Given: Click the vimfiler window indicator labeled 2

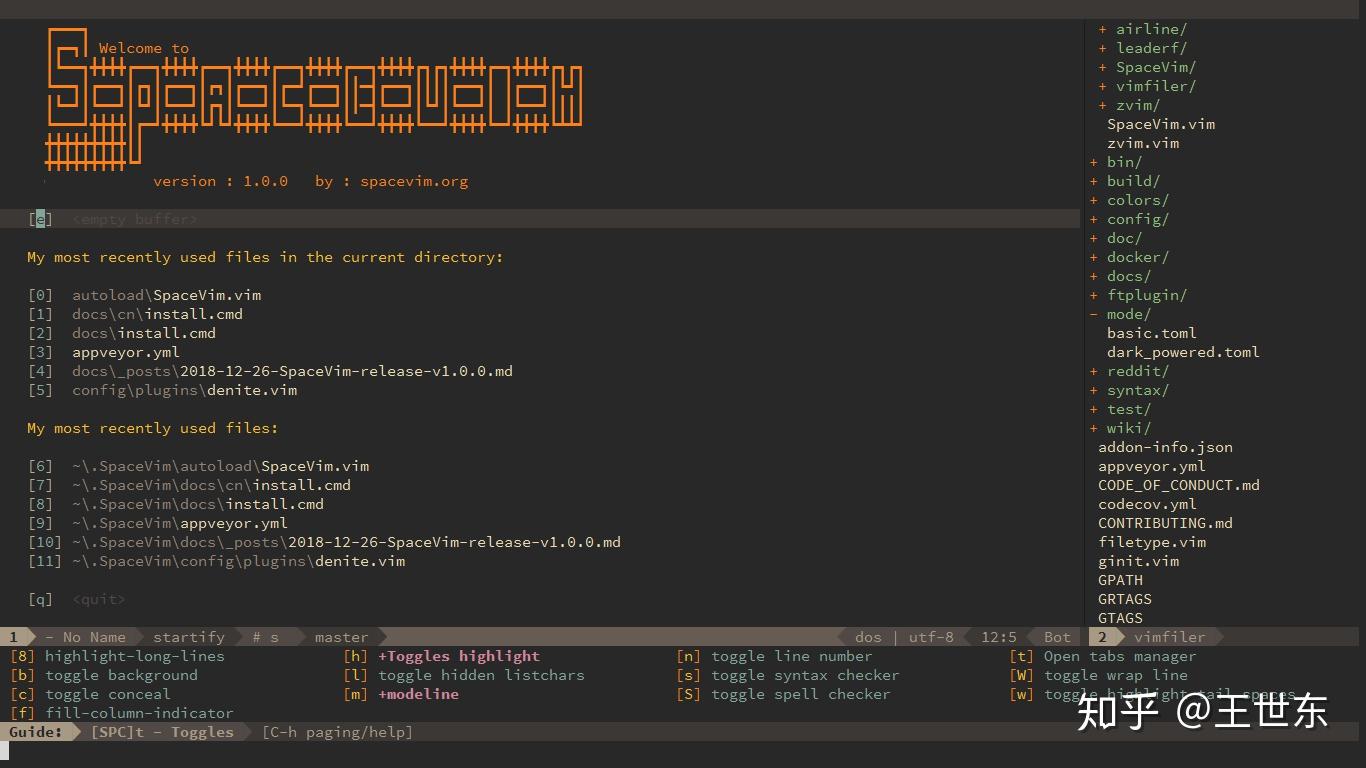Looking at the screenshot, I should coord(1102,636).
